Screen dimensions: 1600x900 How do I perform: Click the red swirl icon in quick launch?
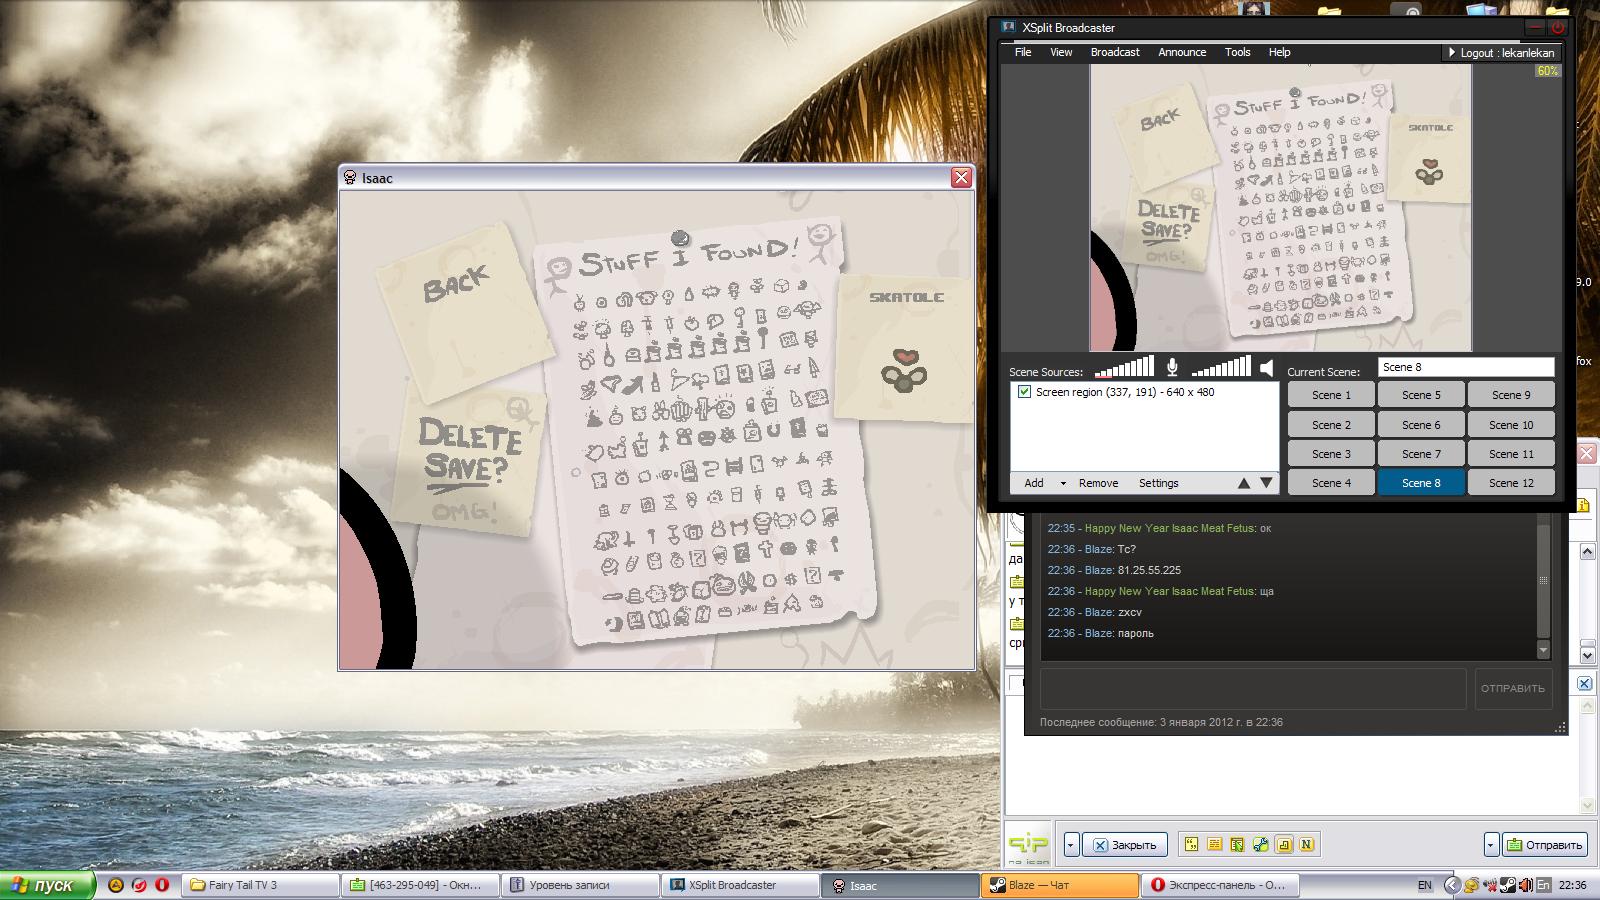(x=139, y=885)
